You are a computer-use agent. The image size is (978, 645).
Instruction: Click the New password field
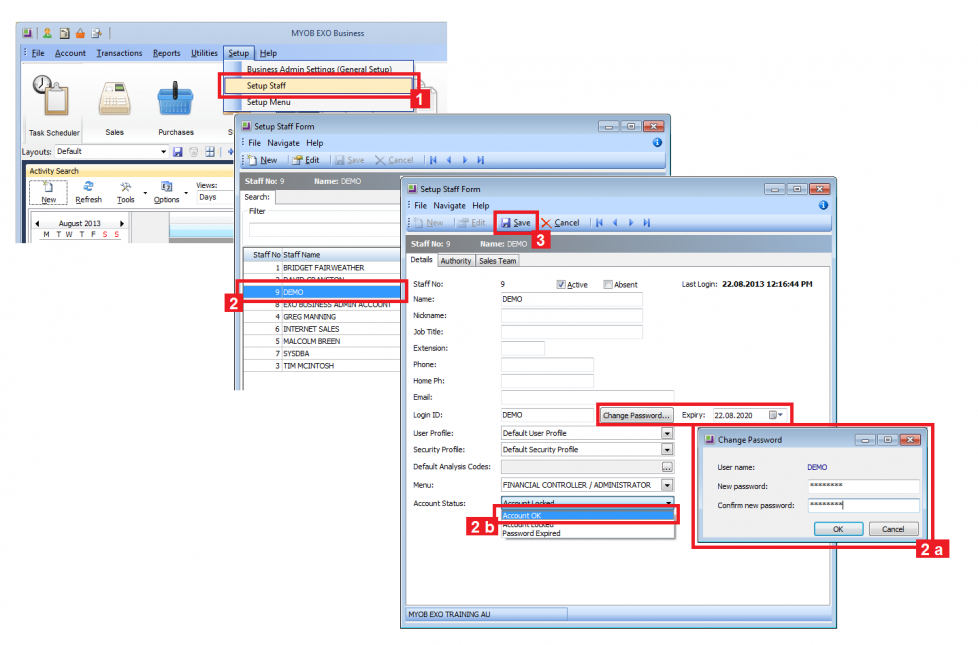863,486
